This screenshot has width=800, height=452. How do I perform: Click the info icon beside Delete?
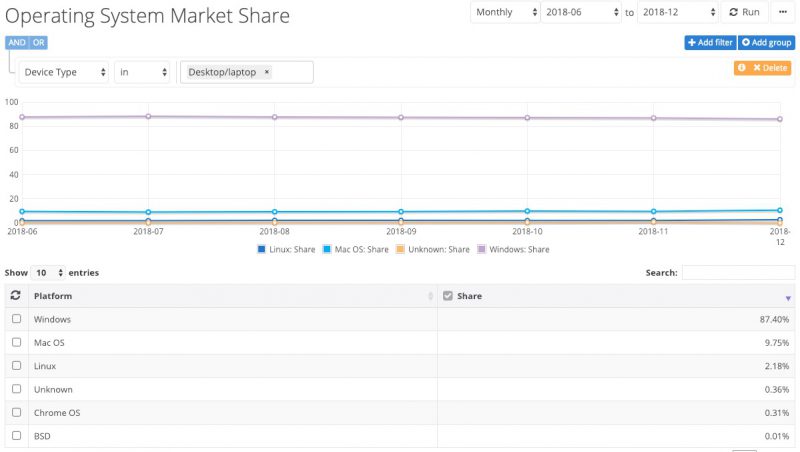click(742, 67)
